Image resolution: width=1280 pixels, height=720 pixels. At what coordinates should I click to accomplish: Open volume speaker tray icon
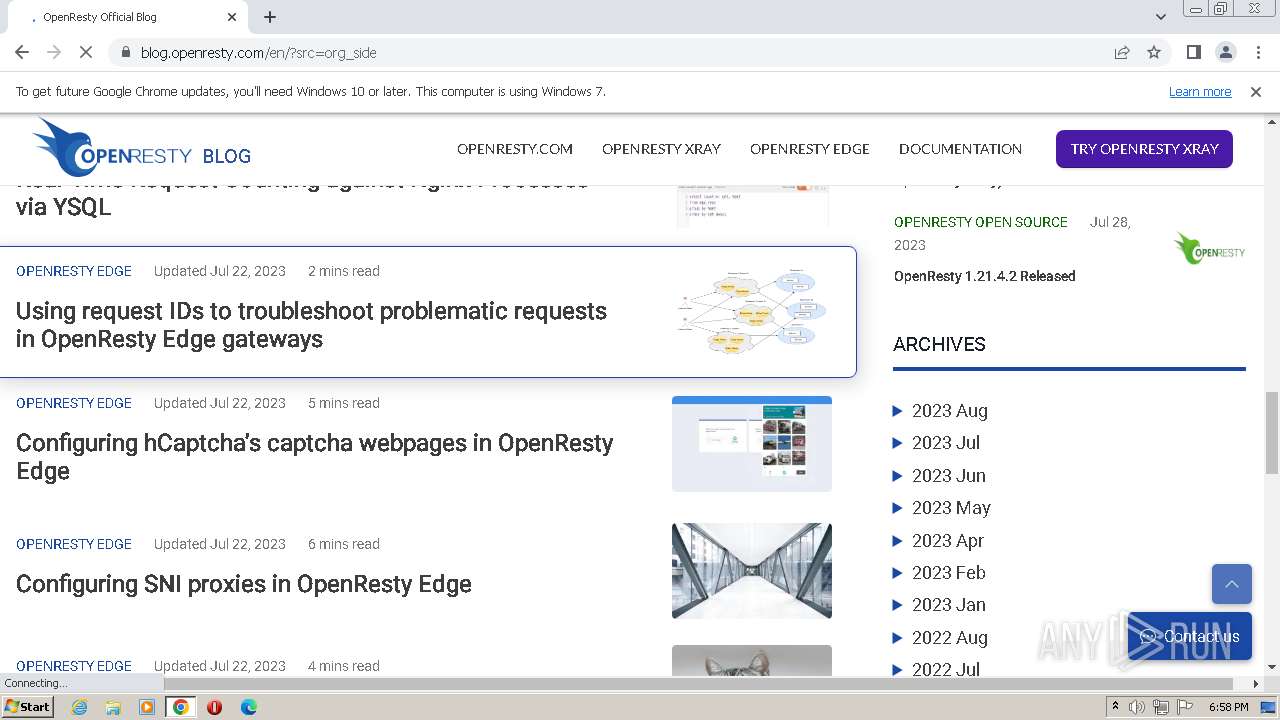(1137, 707)
